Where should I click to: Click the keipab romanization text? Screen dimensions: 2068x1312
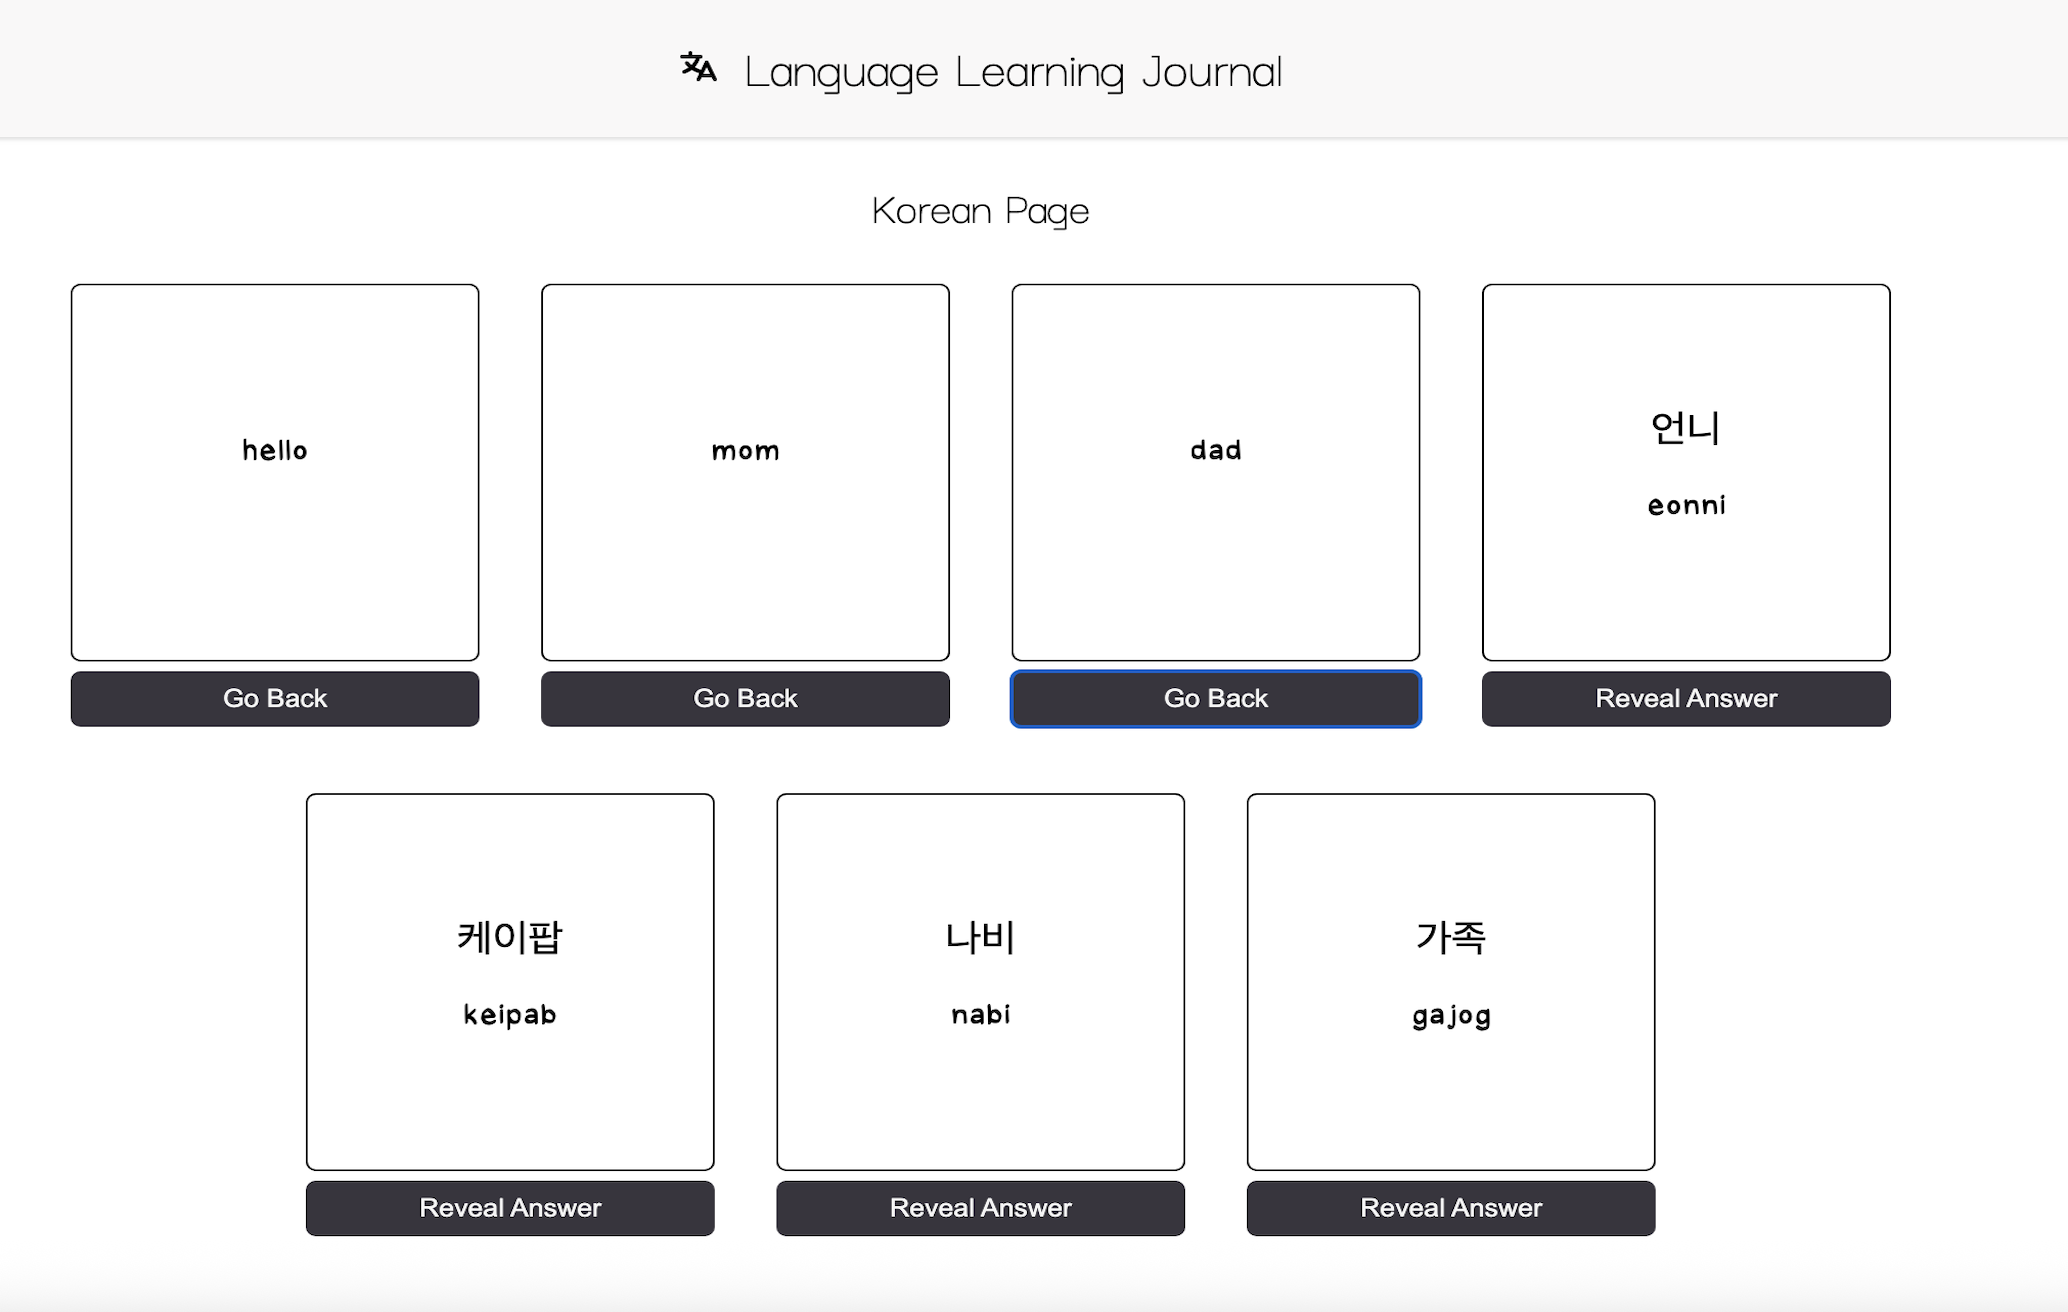coord(510,1014)
